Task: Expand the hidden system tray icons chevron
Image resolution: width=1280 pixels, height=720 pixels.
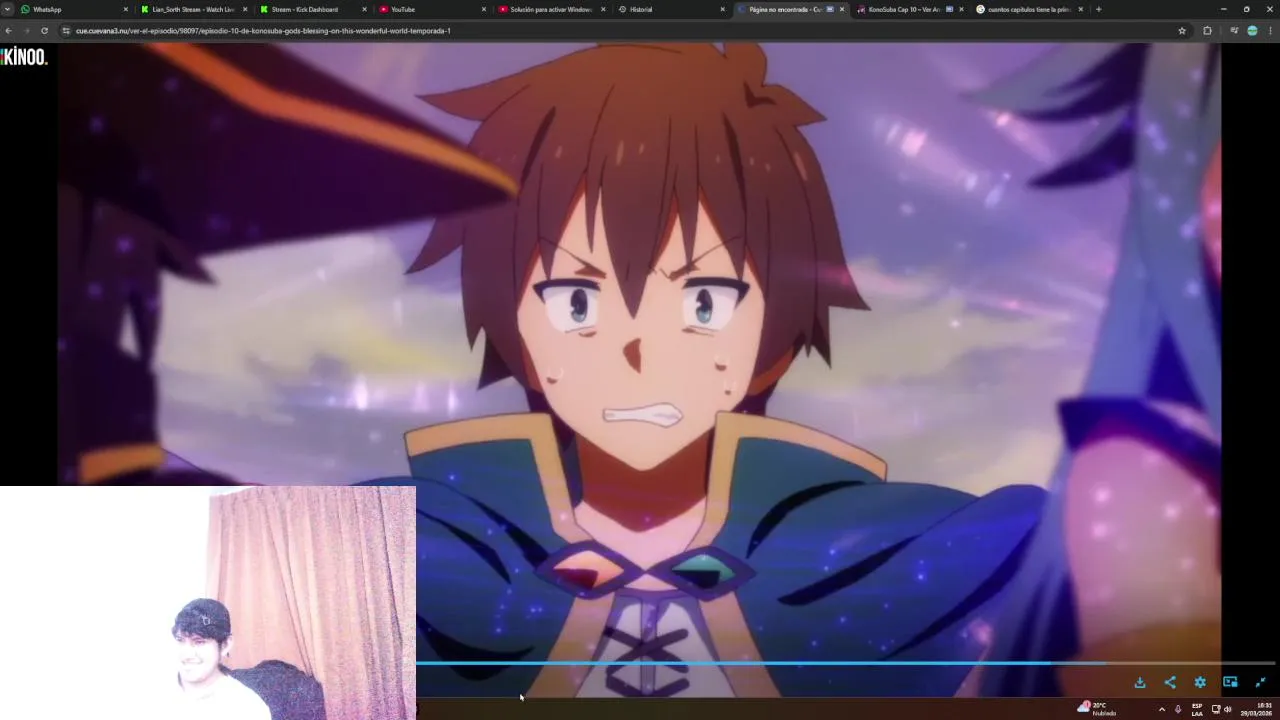Action: click(x=1161, y=709)
